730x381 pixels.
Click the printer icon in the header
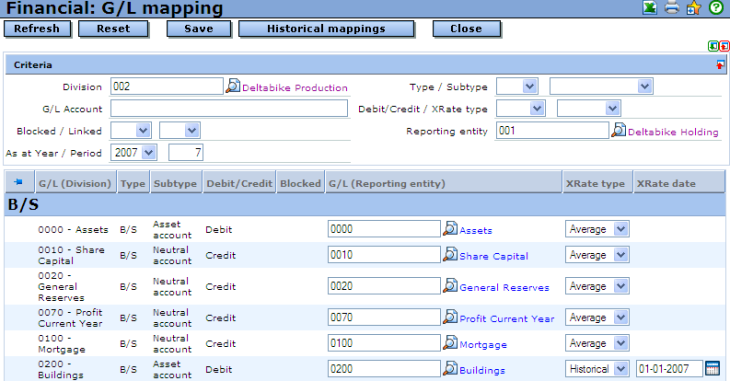(672, 7)
